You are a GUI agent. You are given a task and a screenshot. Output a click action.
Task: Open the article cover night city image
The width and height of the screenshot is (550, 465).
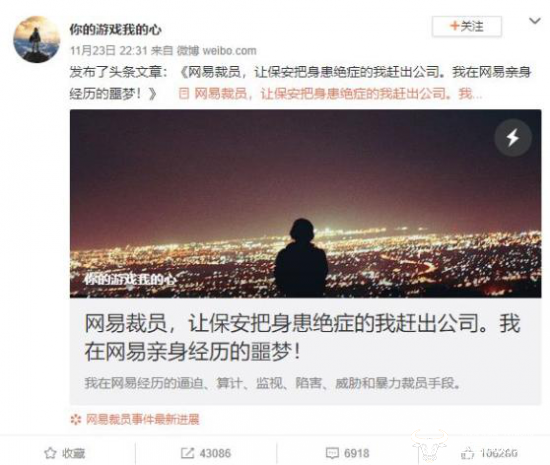pyautogui.click(x=305, y=204)
